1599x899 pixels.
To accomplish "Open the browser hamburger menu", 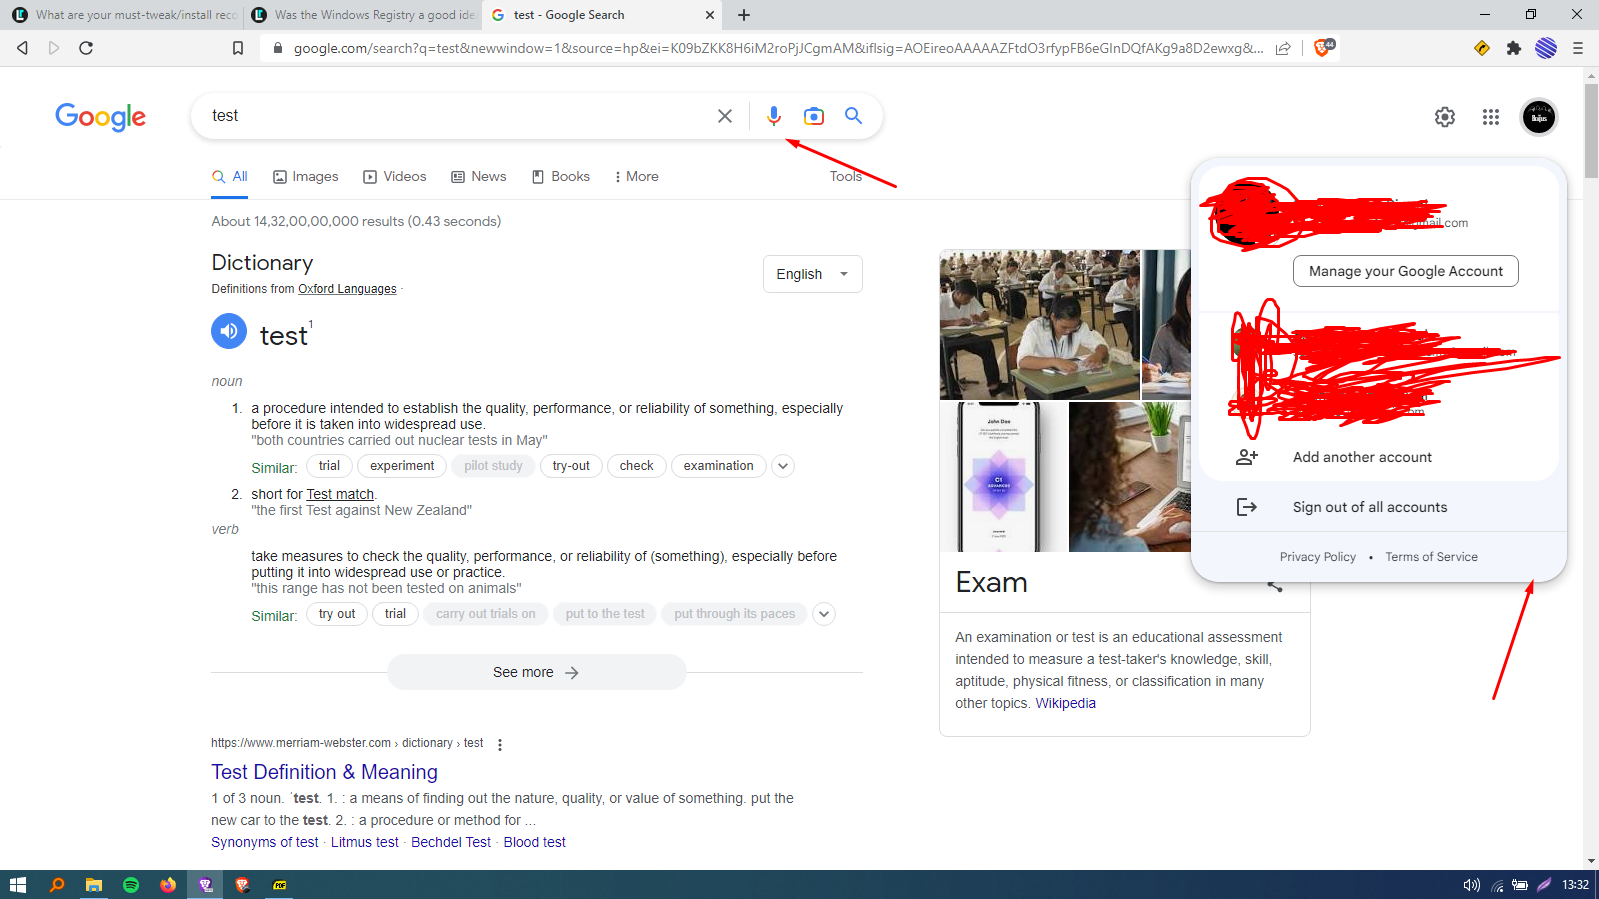I will coord(1578,48).
